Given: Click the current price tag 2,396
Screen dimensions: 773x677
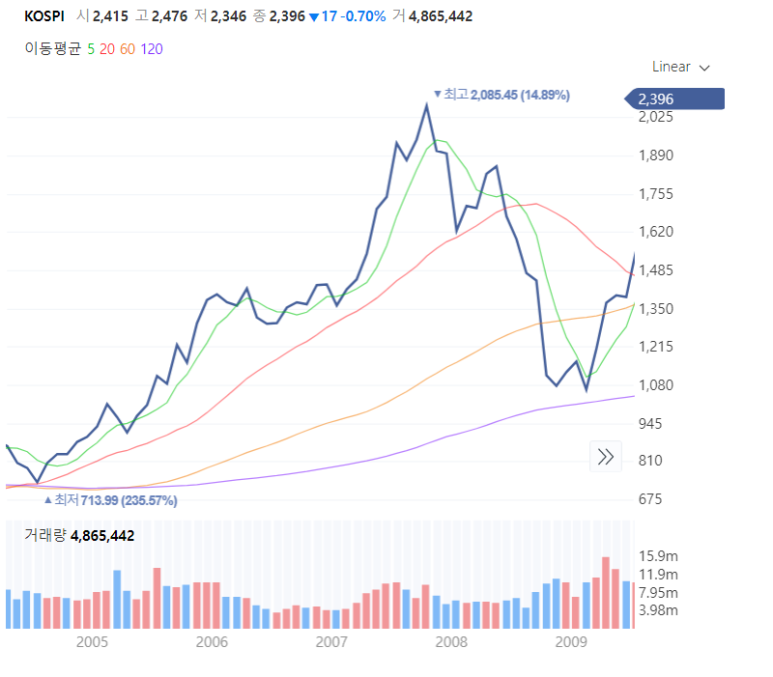Looking at the screenshot, I should tap(674, 99).
